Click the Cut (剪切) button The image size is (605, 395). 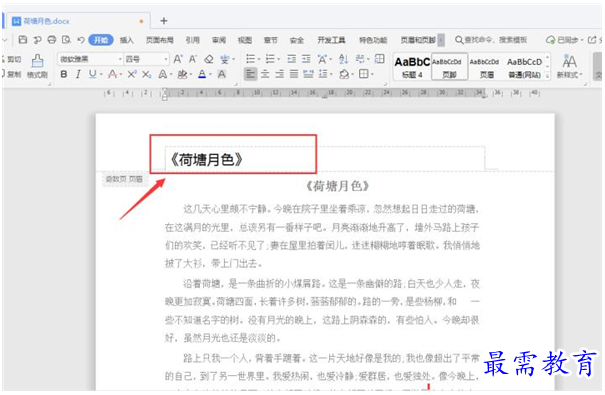(11, 59)
